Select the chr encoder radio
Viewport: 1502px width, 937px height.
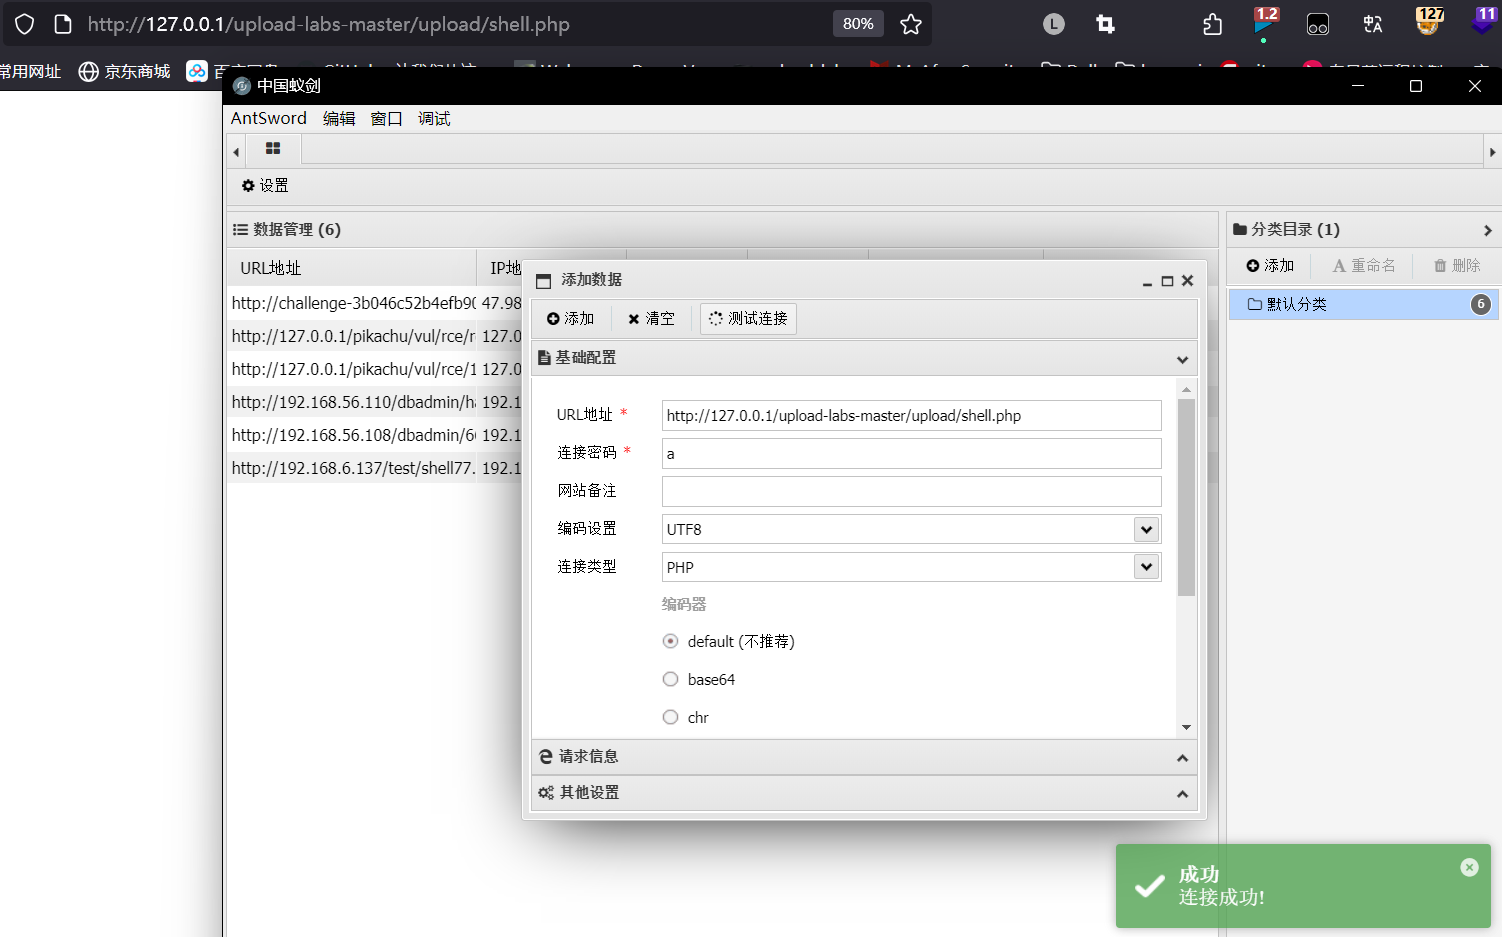671,717
